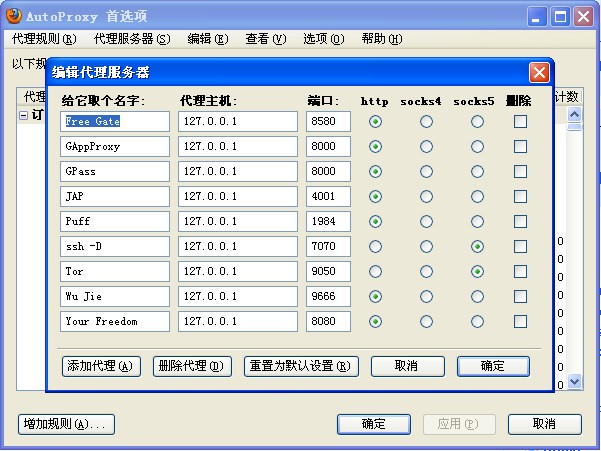Check delete box for Your Freedom

[x=520, y=321]
